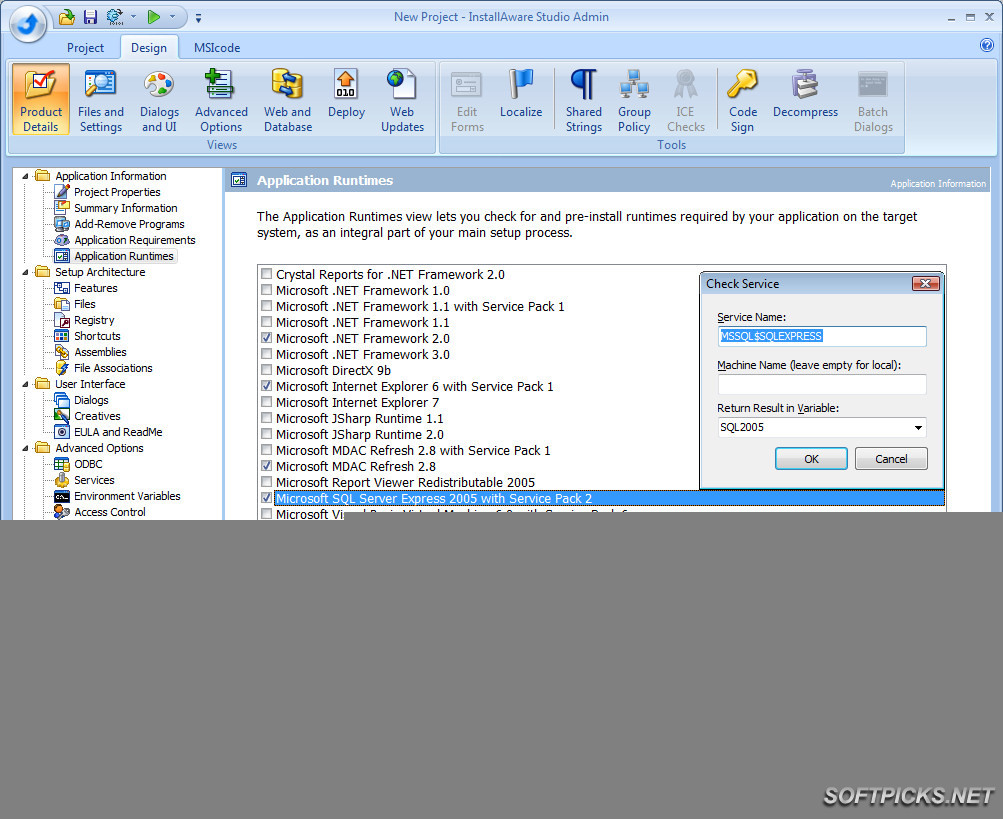Cancel the Check Service dialog
The height and width of the screenshot is (819, 1003).
(x=891, y=459)
